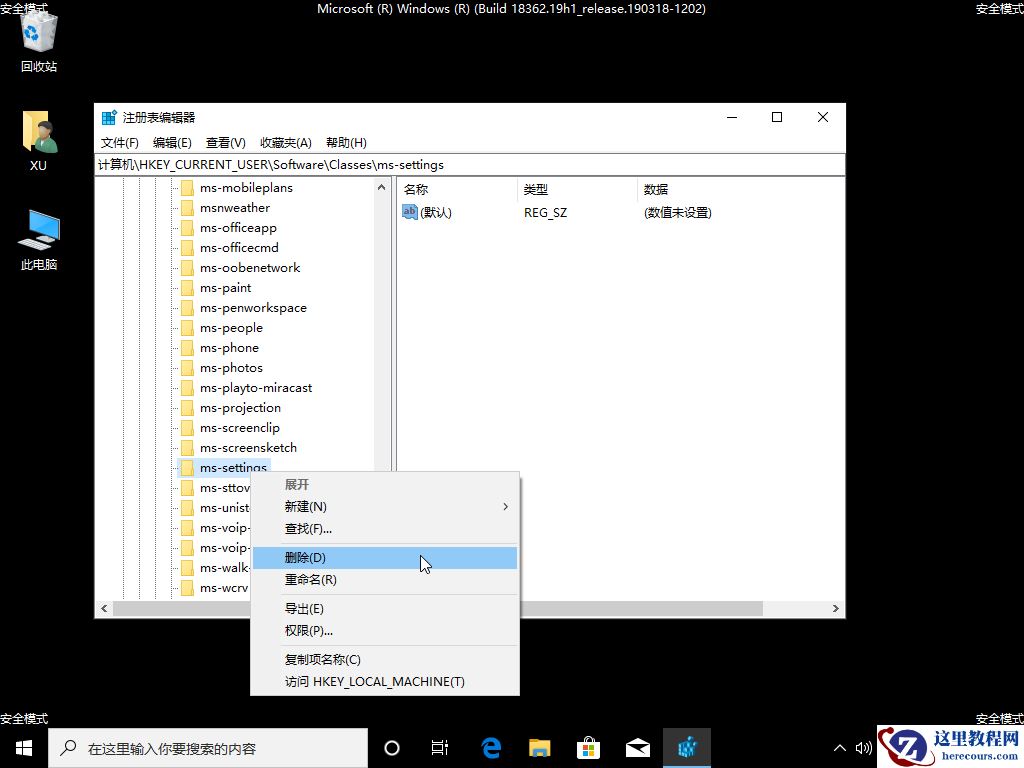Expand hidden icons in the system tray
The width and height of the screenshot is (1024, 768).
pos(839,747)
